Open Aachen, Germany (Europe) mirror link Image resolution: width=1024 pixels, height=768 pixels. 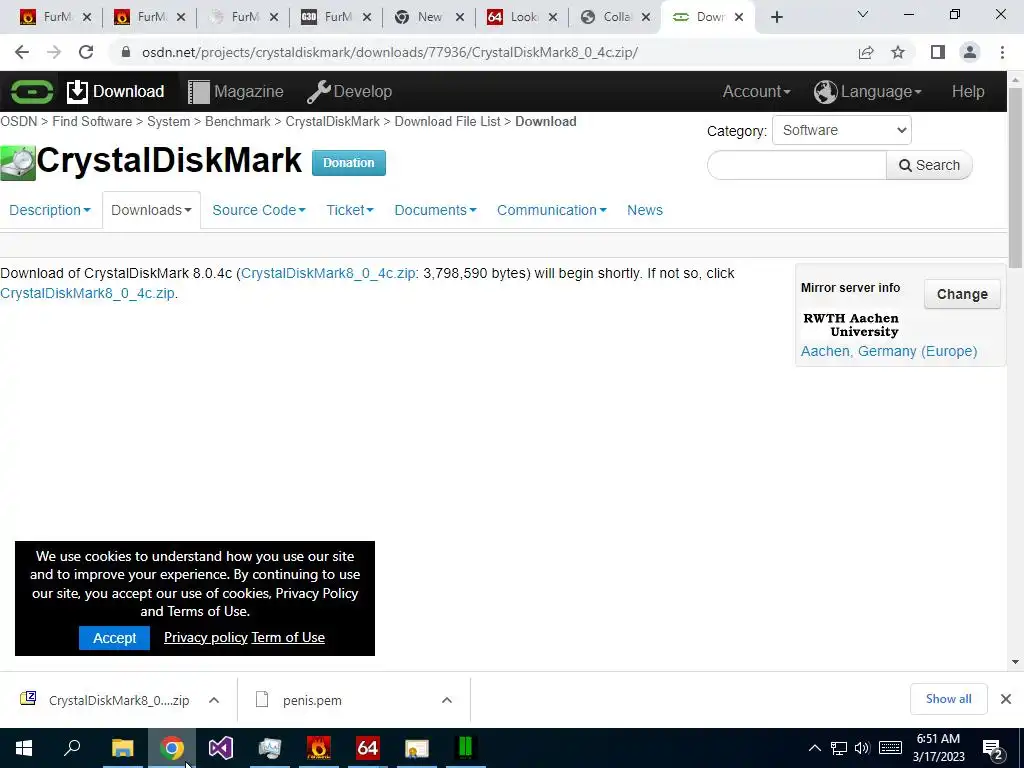coord(889,351)
